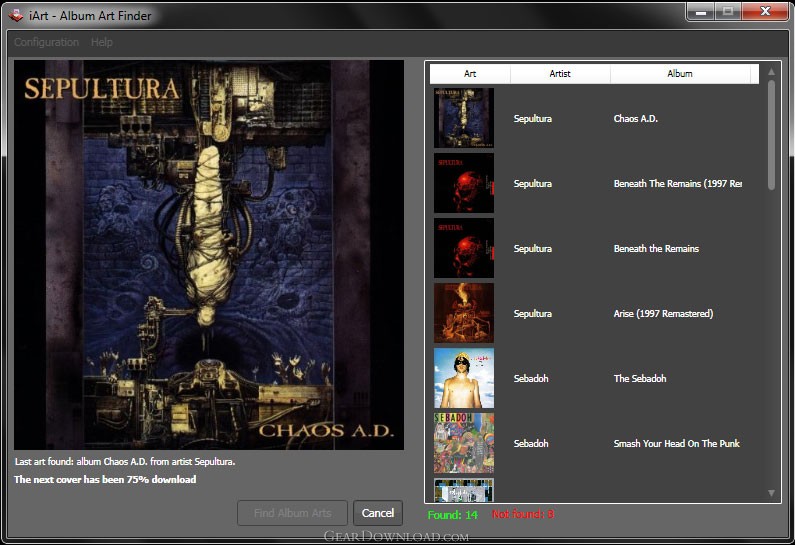Minimize the iArt window
Viewport: 795px width, 545px height.
(x=701, y=11)
